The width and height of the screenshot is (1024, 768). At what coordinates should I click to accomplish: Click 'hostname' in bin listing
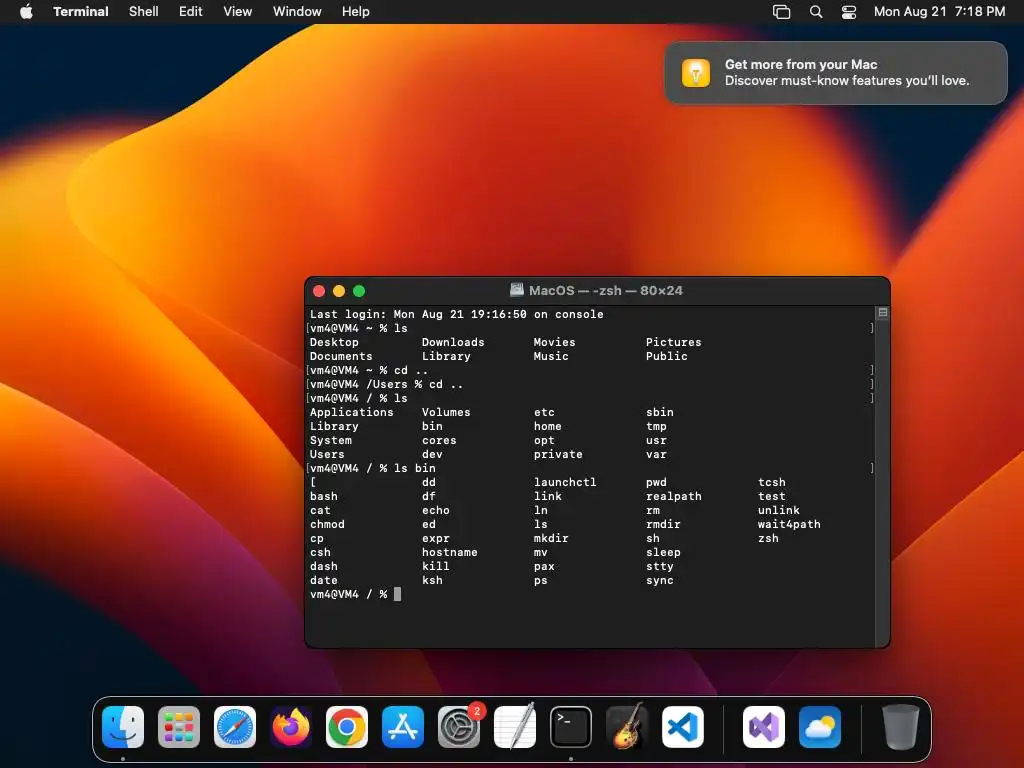(449, 552)
